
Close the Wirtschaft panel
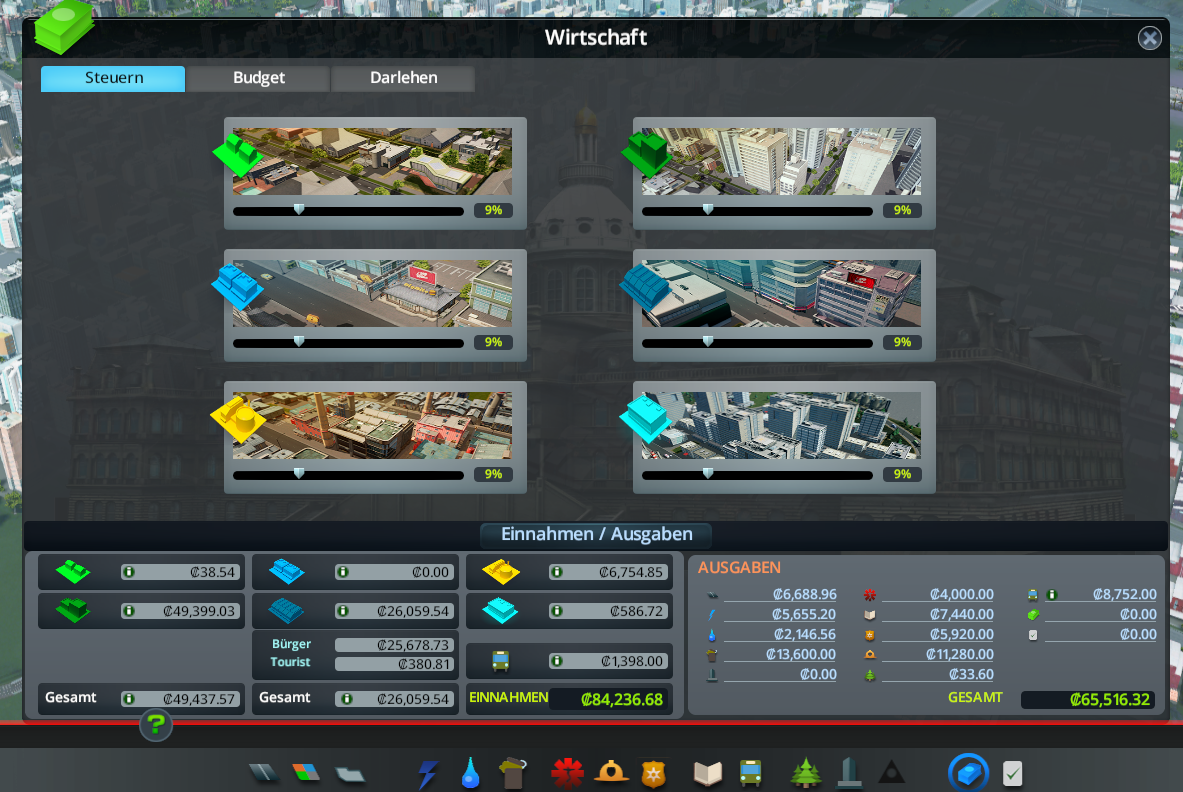(x=1149, y=38)
